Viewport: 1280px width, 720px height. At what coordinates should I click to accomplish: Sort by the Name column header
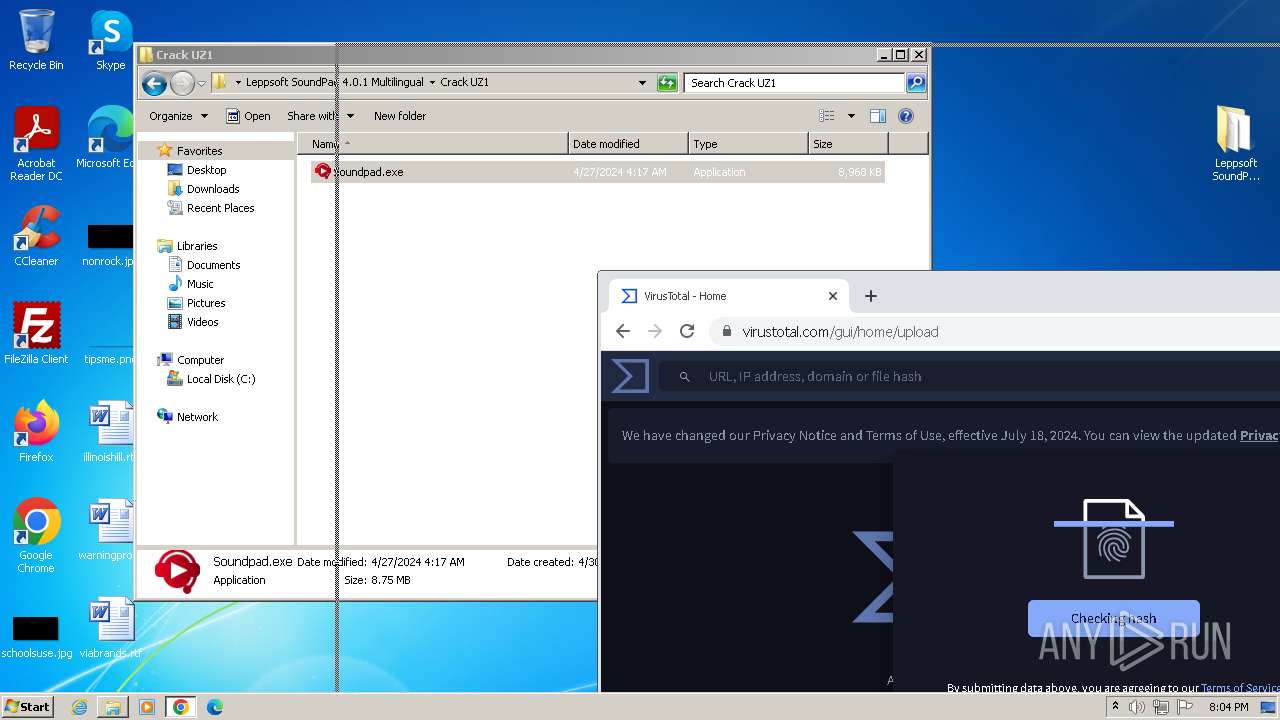[432, 144]
